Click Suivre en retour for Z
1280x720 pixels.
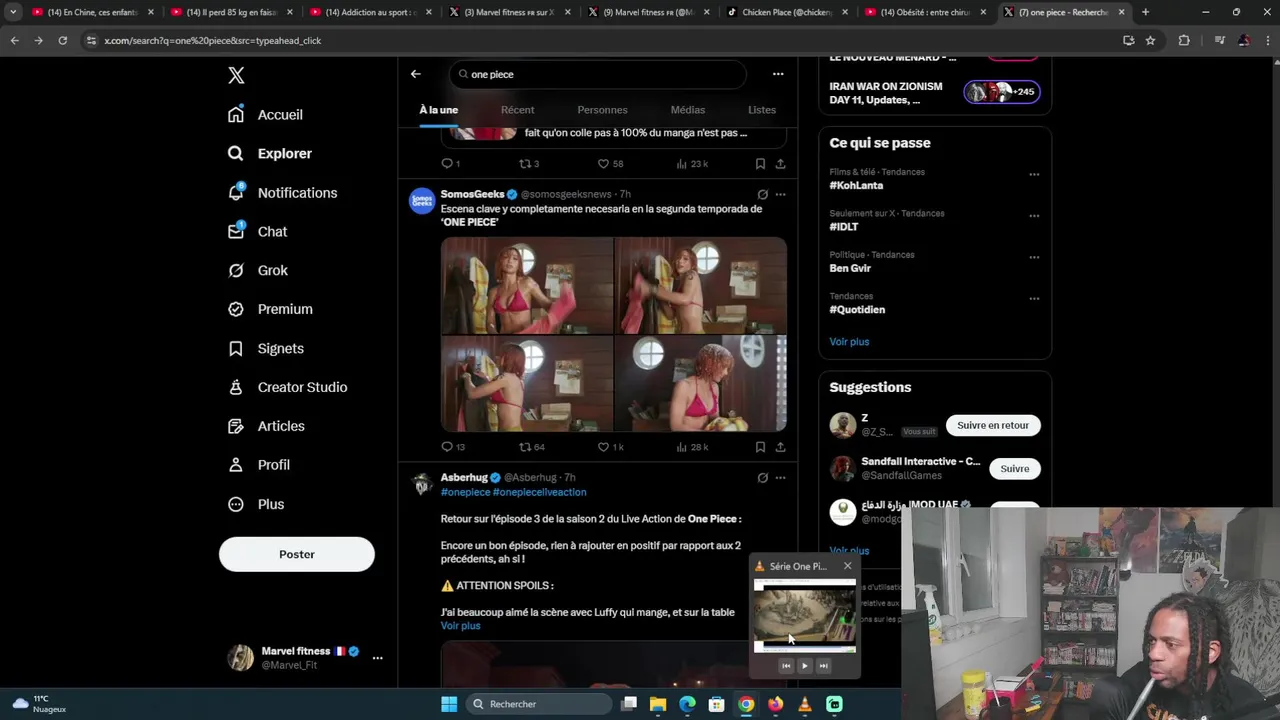click(993, 425)
